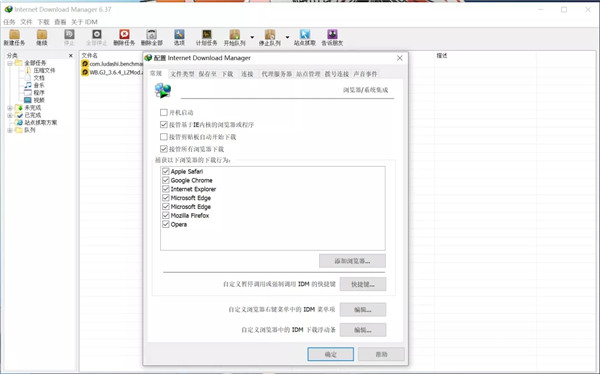Viewport: 600px width, 374px height.
Task: Select the 站点抓取方案 tree entry
Action: (36, 122)
